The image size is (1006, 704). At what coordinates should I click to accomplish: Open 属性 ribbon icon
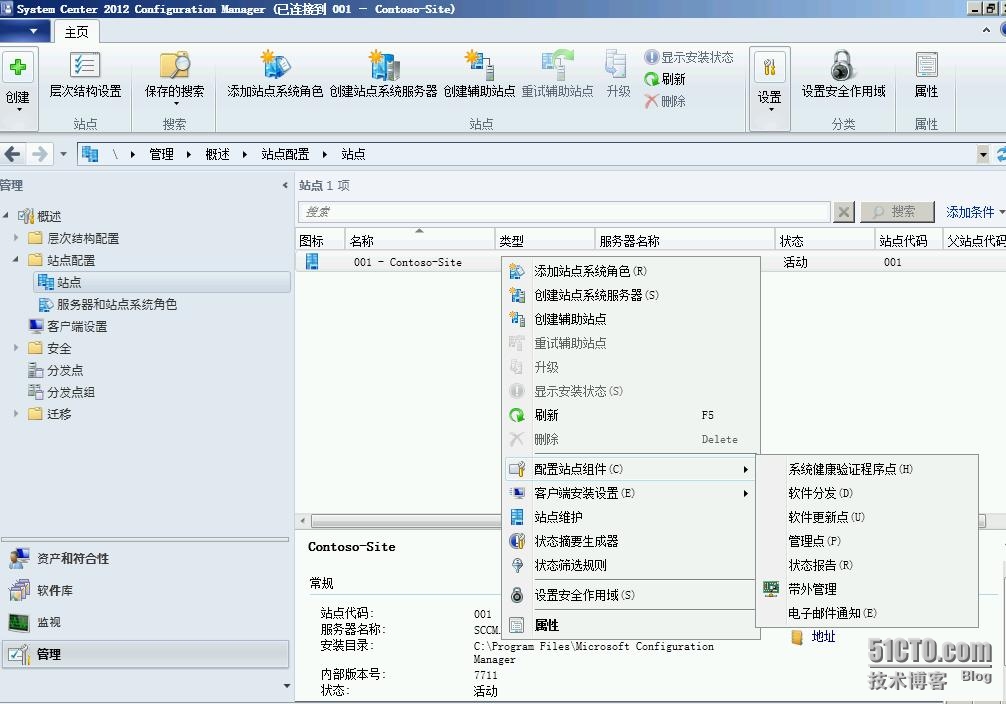click(926, 65)
